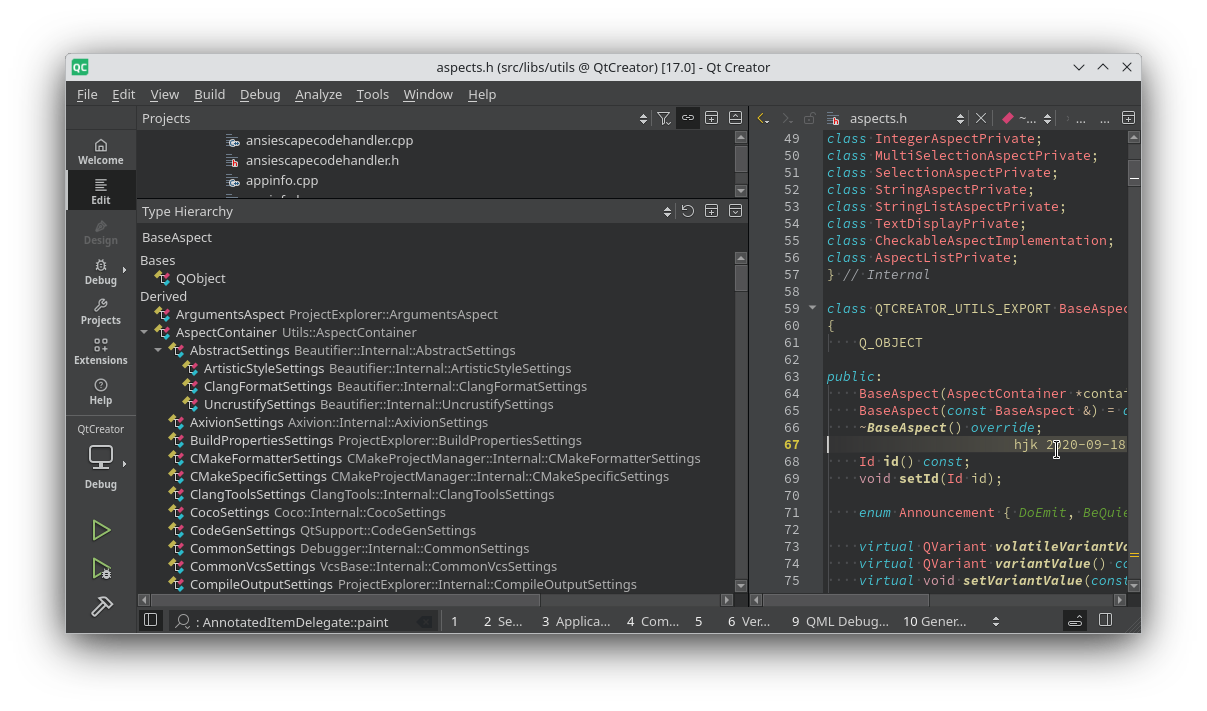This screenshot has height=711, width=1207.
Task: Start debugging with the run-debug icon
Action: 101,569
